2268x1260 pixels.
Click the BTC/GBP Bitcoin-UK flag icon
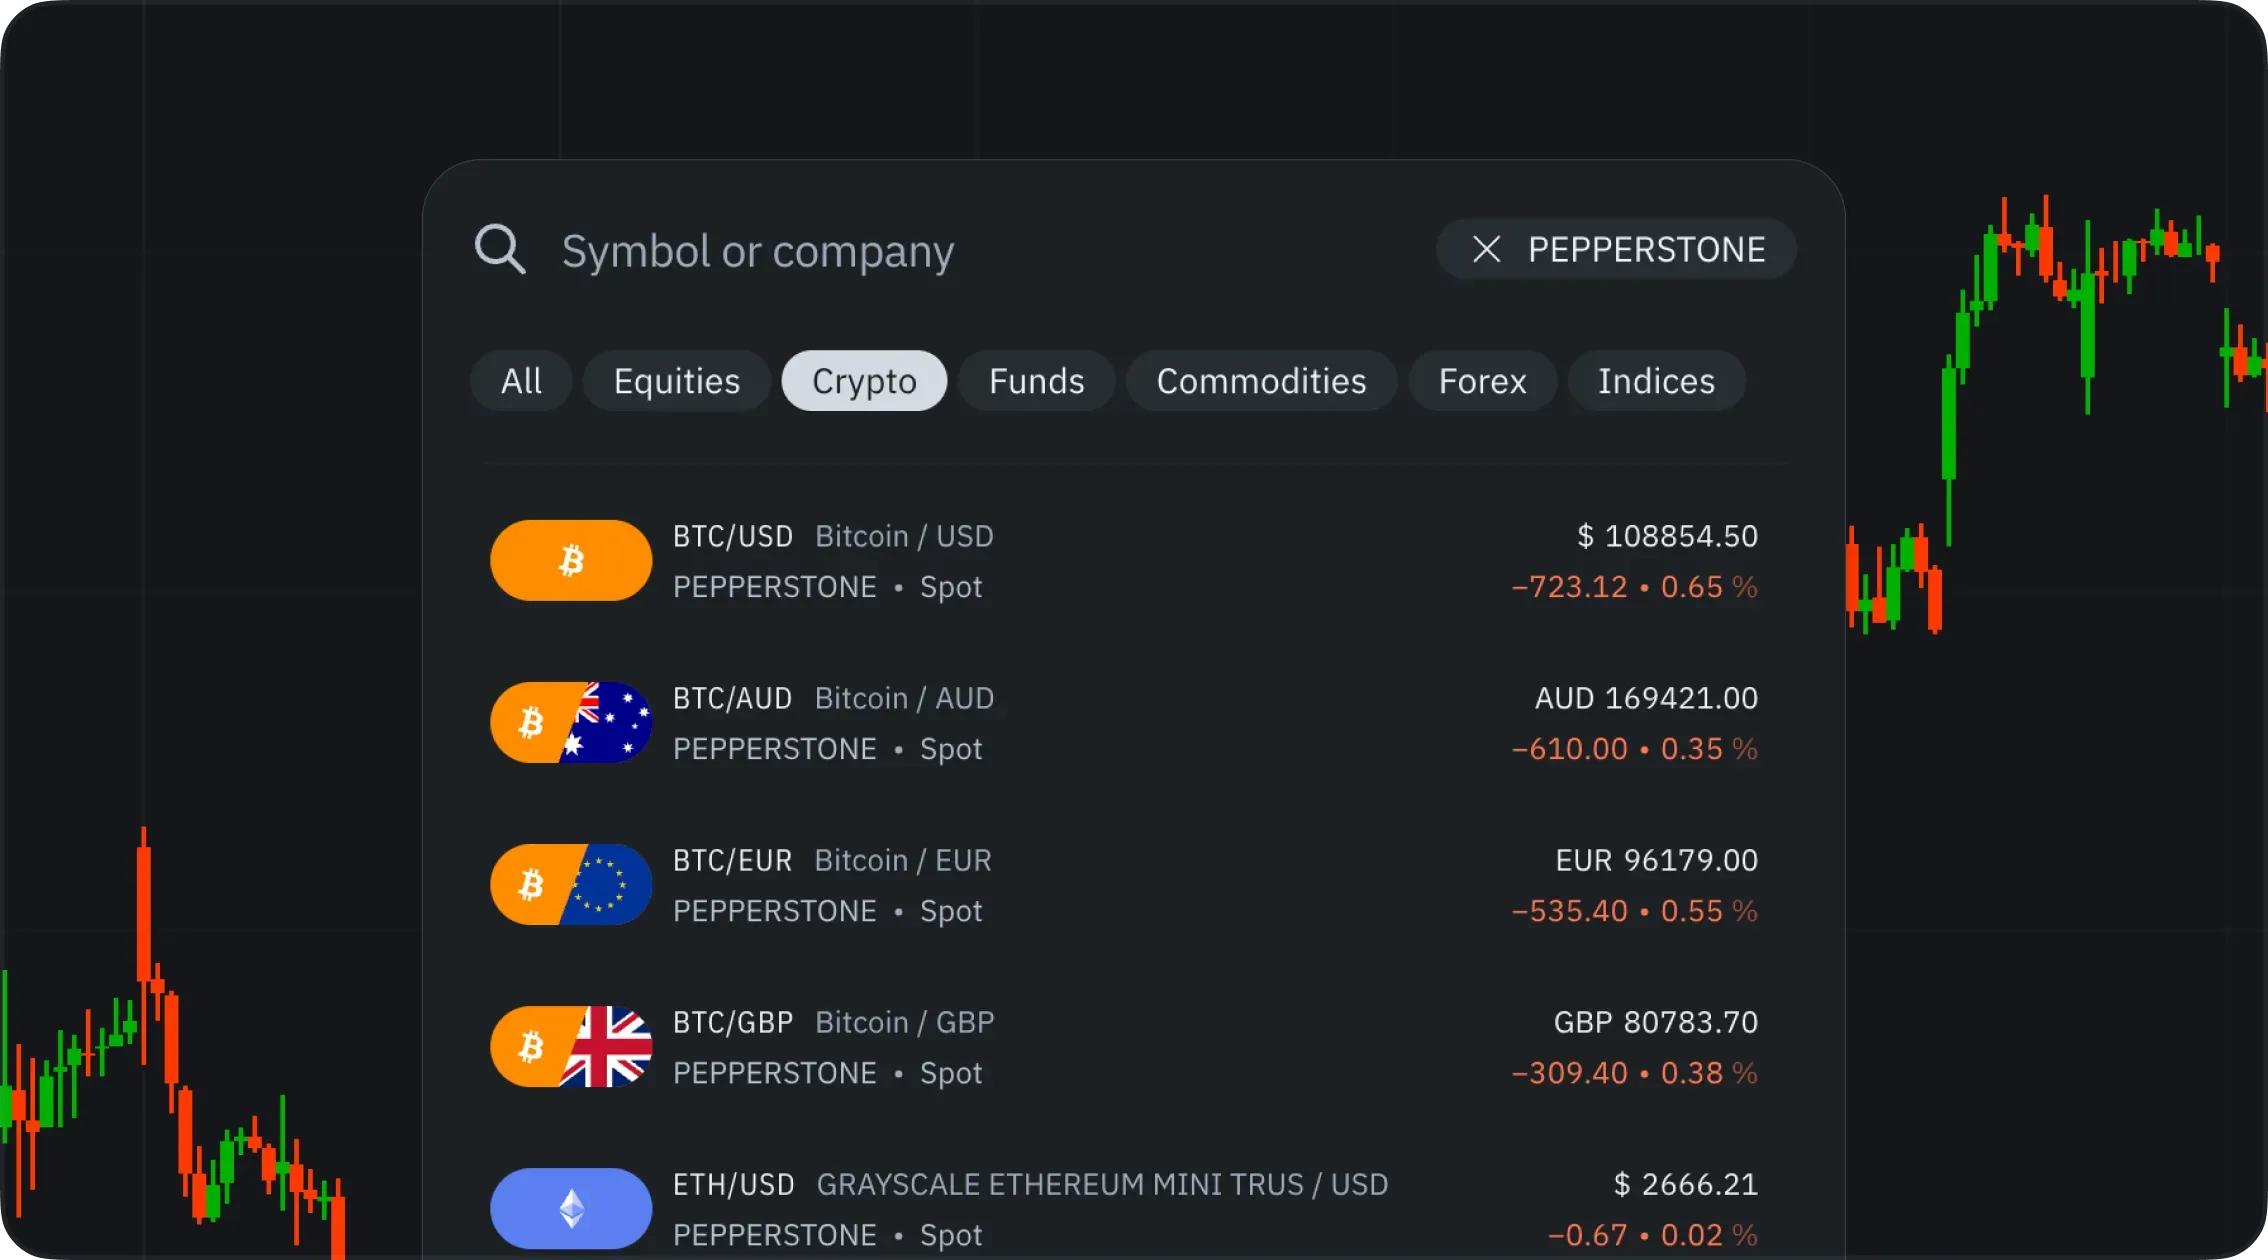(x=571, y=1046)
